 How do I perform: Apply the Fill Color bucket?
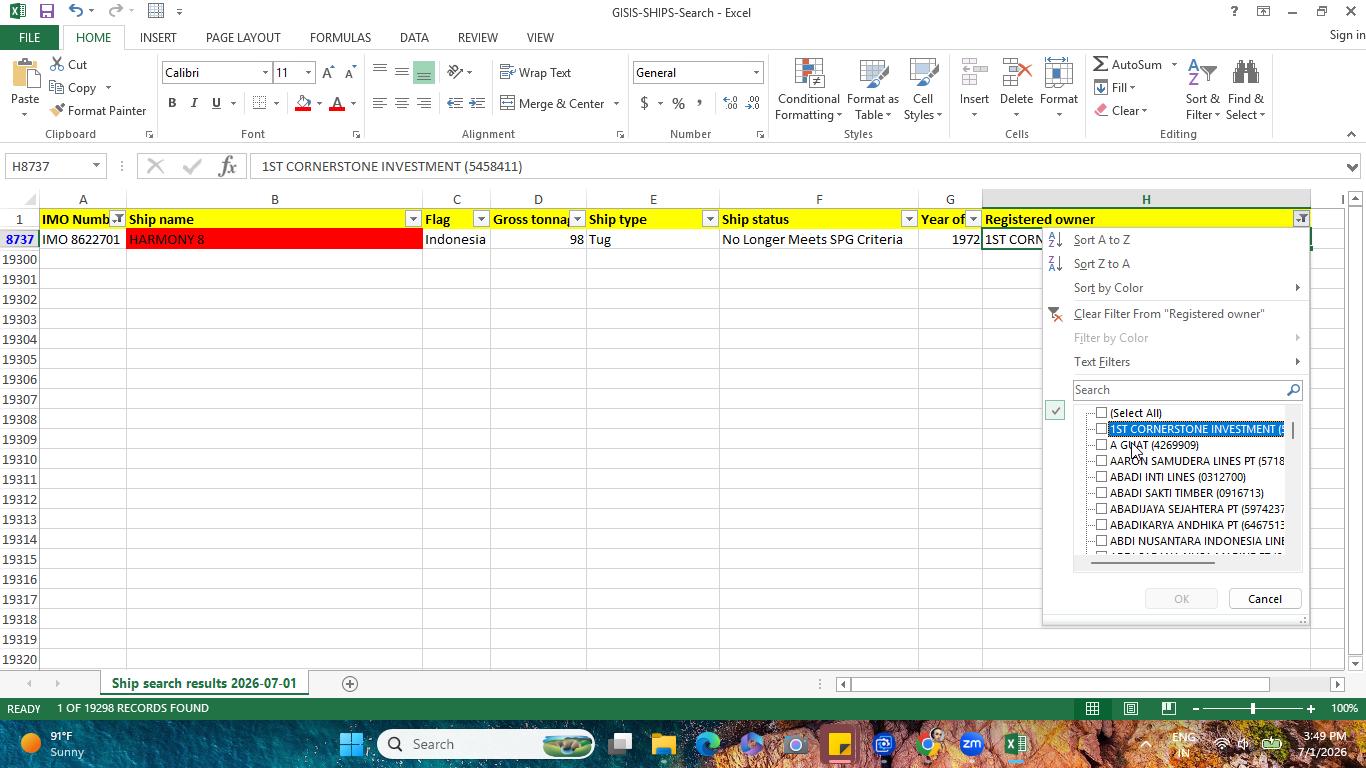(303, 103)
